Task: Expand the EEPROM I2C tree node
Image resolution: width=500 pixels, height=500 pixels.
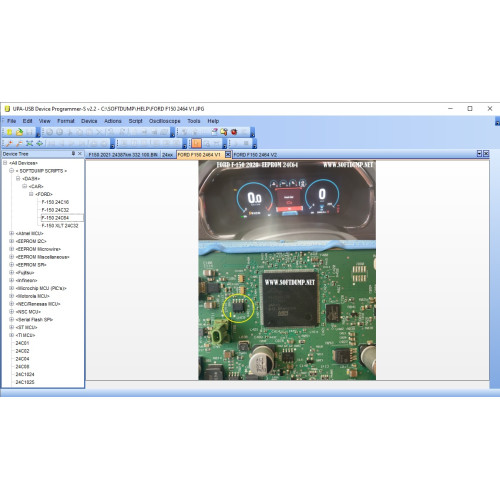Action: 11,241
